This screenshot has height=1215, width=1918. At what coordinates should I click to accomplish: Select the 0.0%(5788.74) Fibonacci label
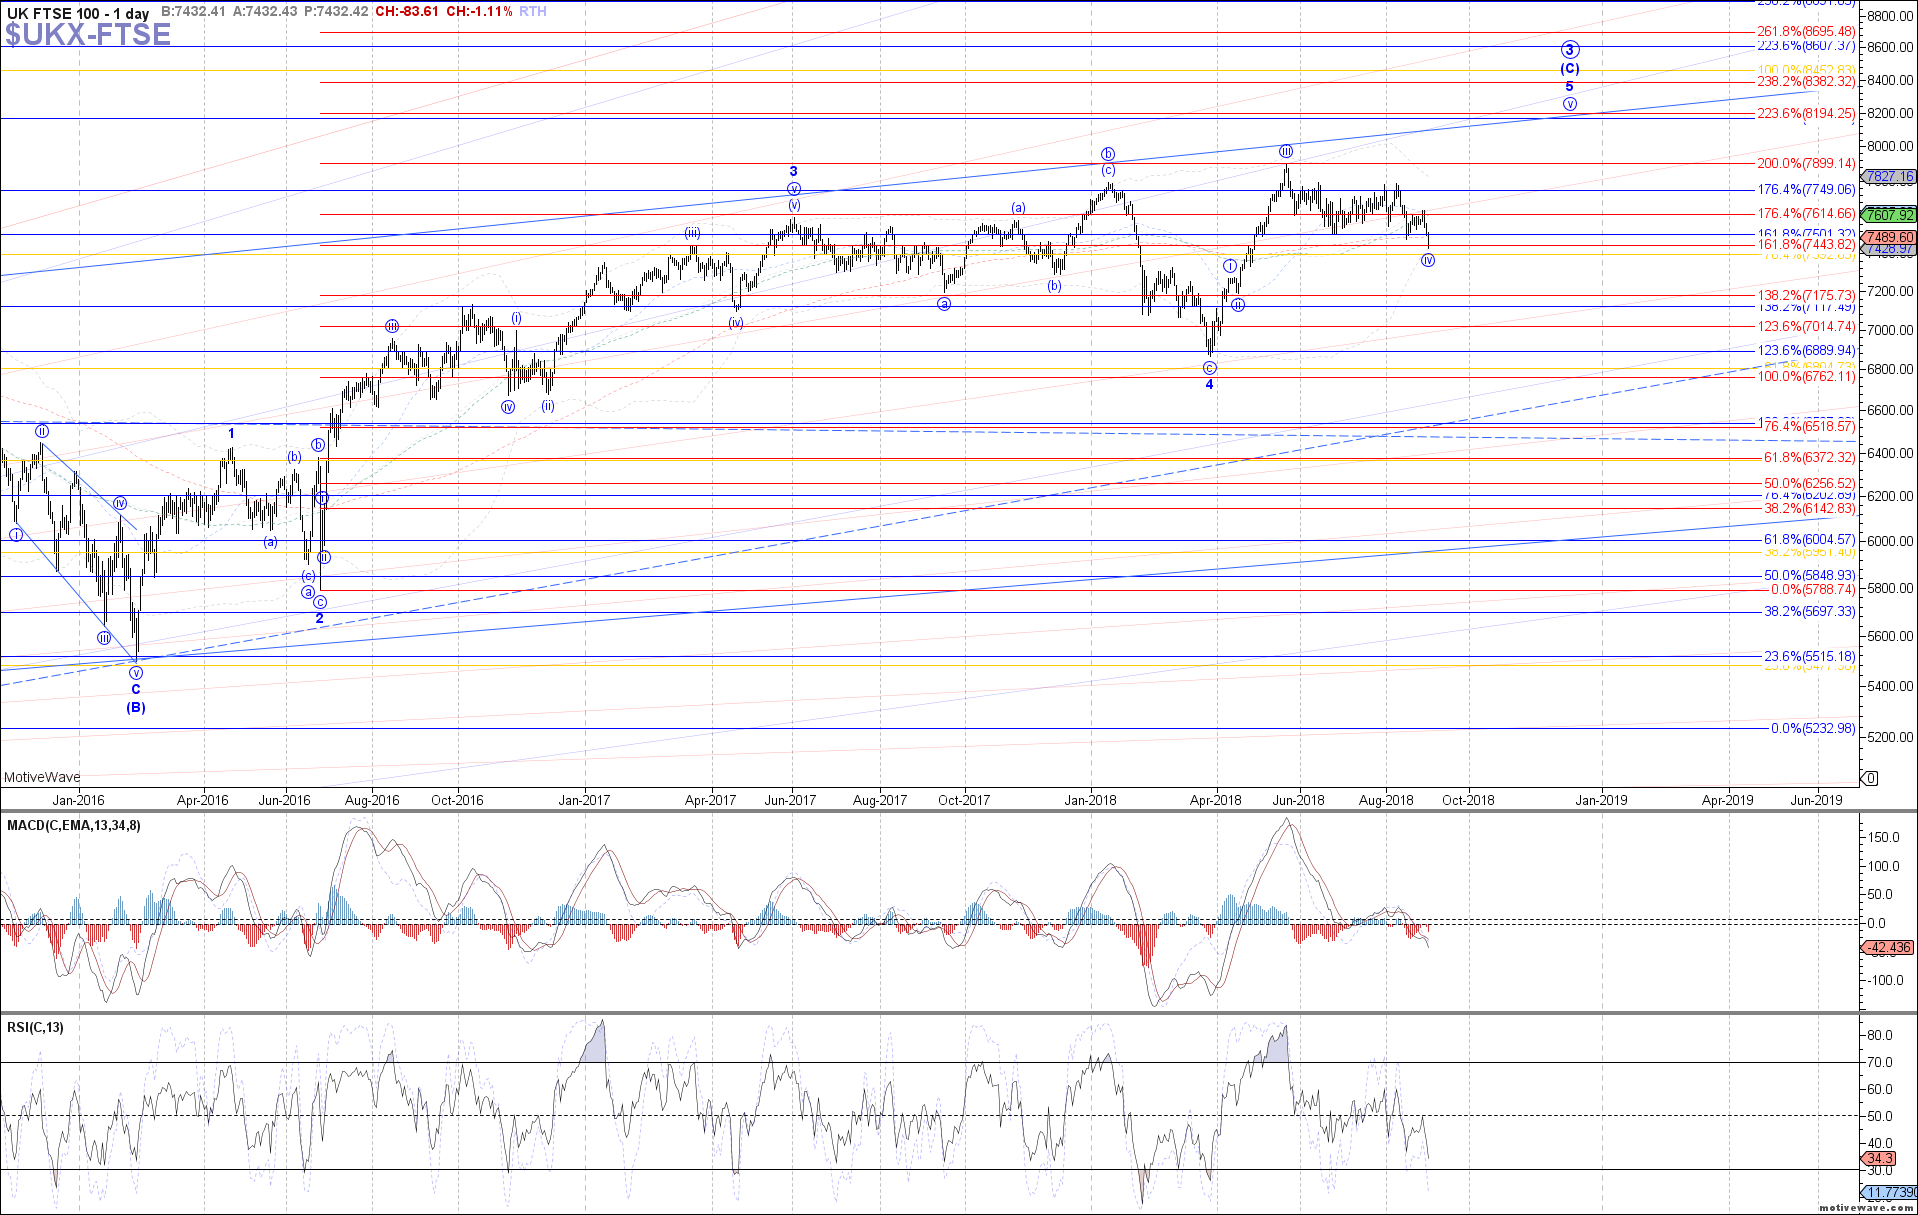1812,589
